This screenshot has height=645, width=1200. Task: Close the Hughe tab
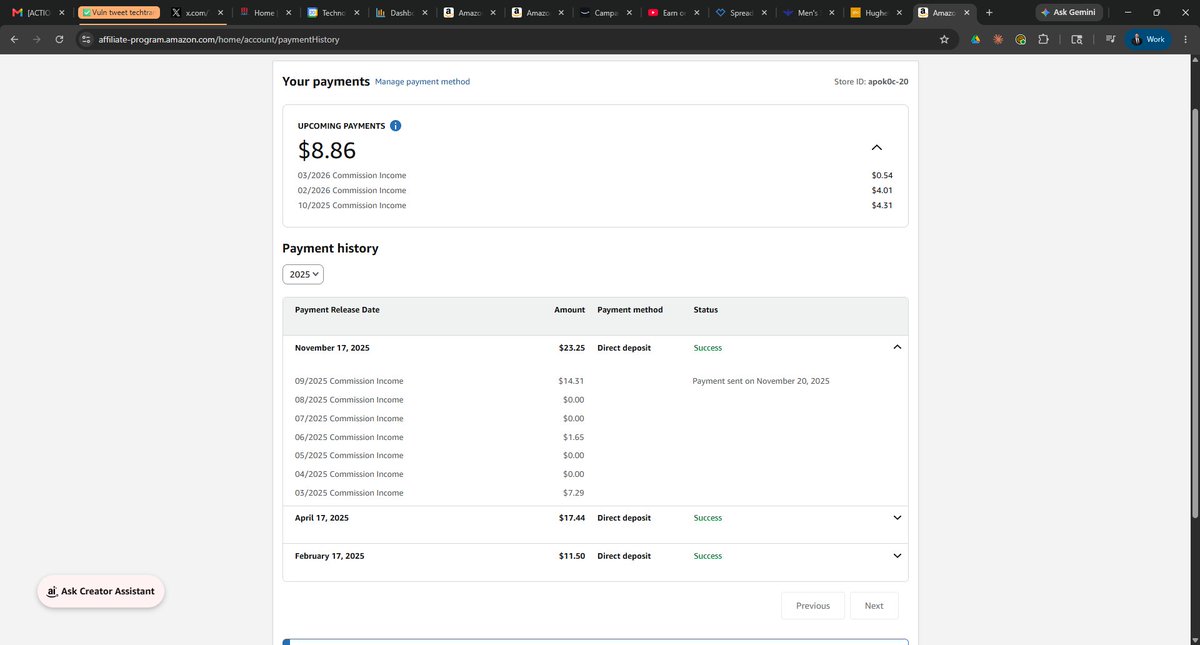point(899,13)
